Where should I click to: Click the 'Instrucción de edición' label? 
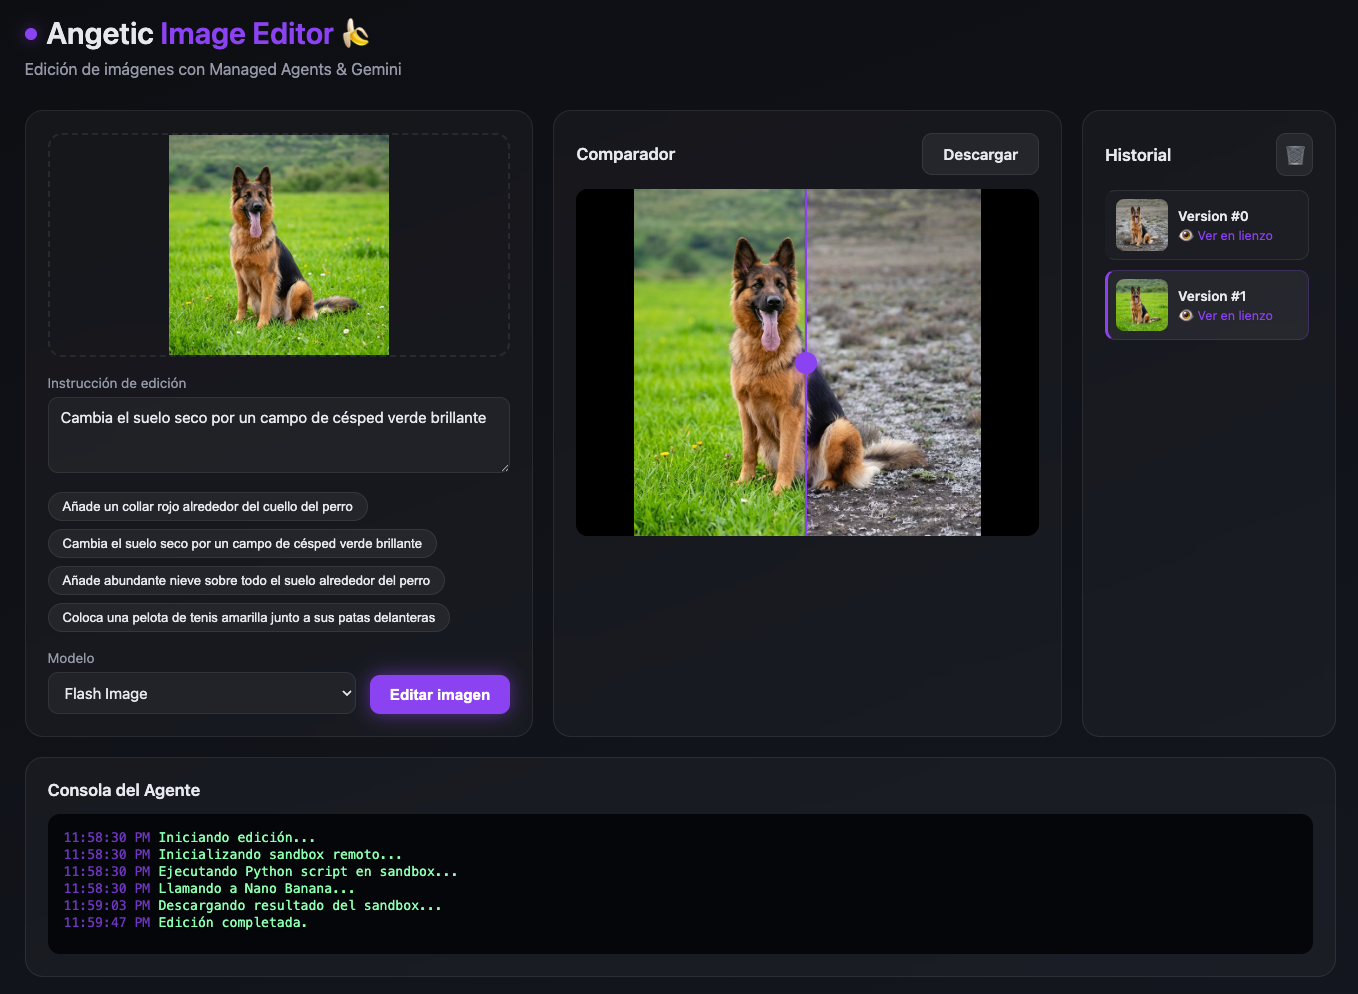pyautogui.click(x=117, y=383)
